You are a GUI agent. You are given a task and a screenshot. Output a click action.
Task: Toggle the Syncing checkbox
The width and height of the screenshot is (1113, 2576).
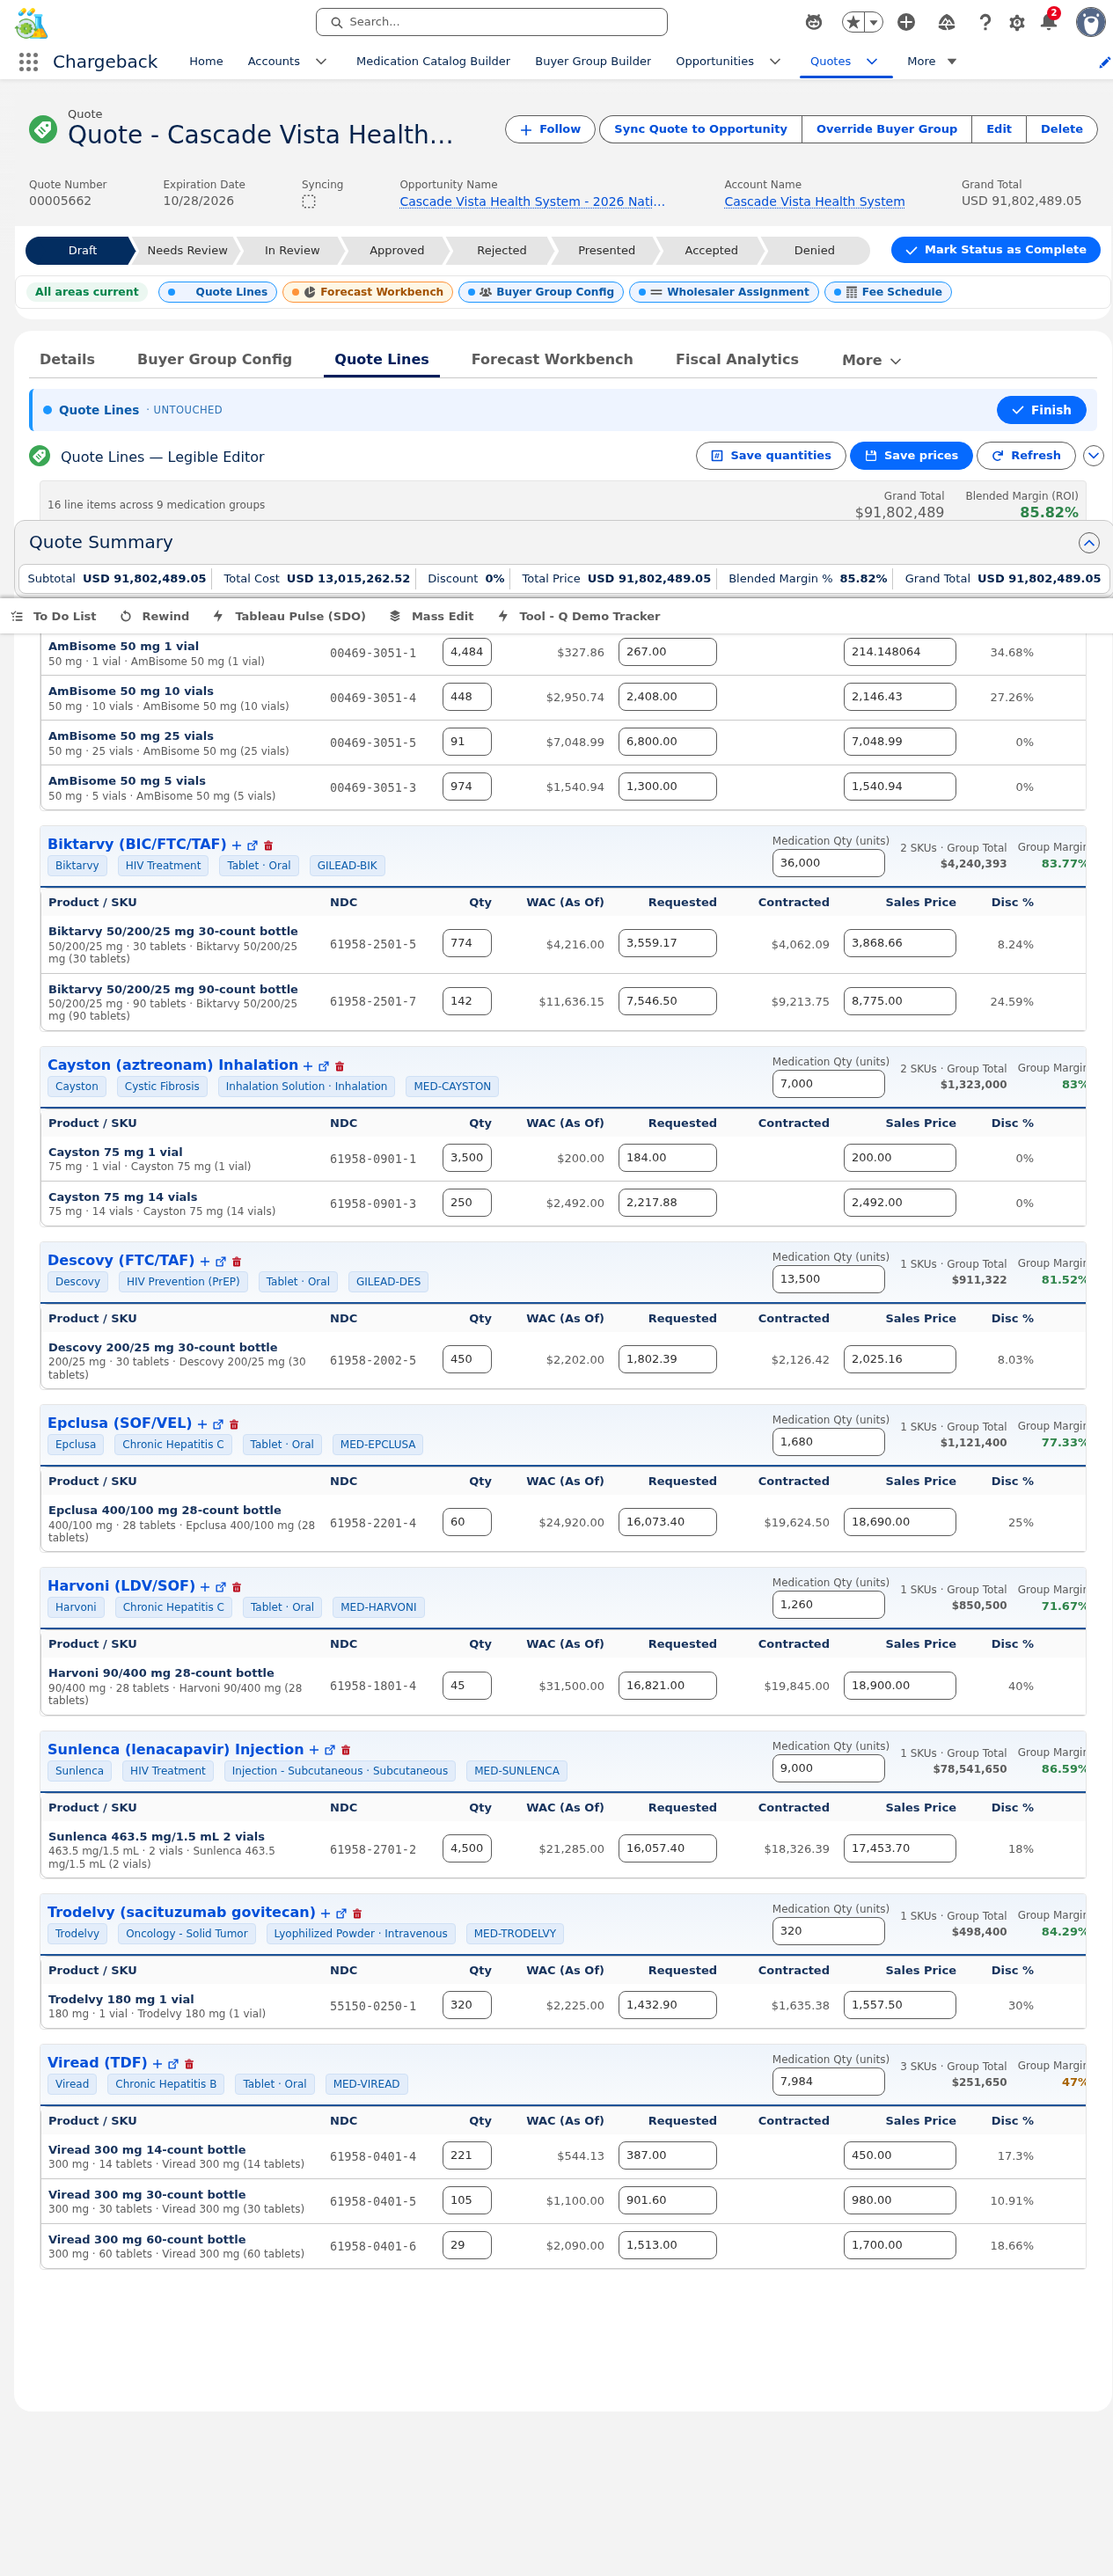coord(309,202)
